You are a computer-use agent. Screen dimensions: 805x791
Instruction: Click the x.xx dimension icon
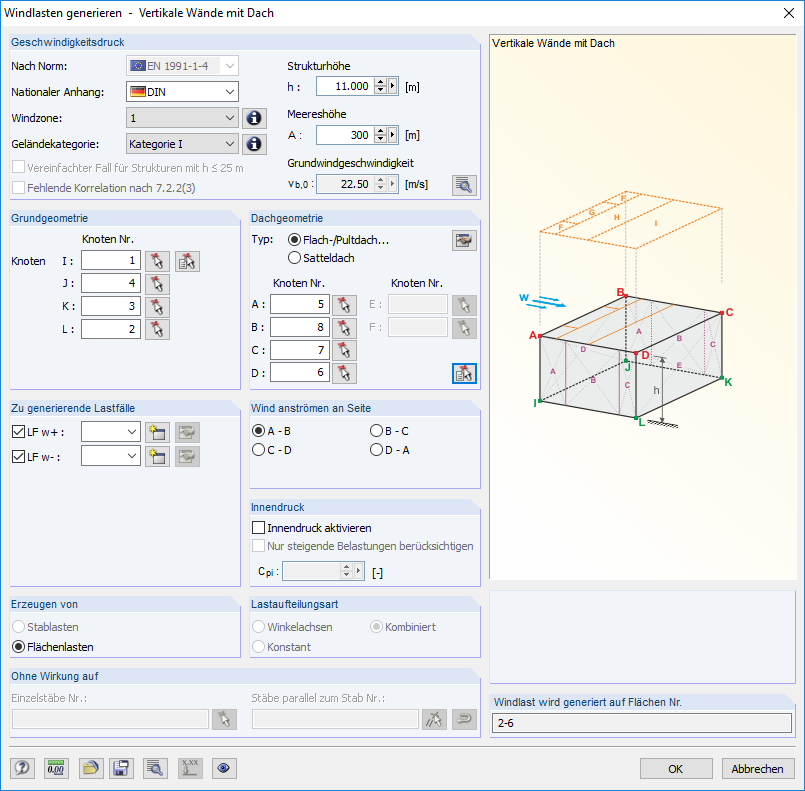click(x=190, y=768)
